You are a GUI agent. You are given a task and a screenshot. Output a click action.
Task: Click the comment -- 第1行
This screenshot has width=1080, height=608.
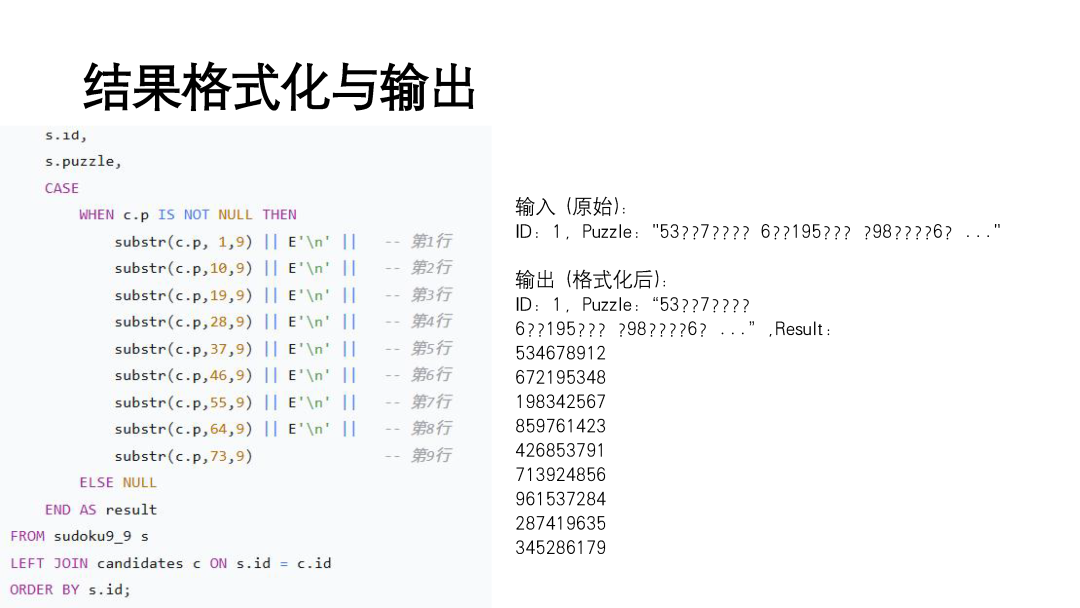click(x=418, y=241)
